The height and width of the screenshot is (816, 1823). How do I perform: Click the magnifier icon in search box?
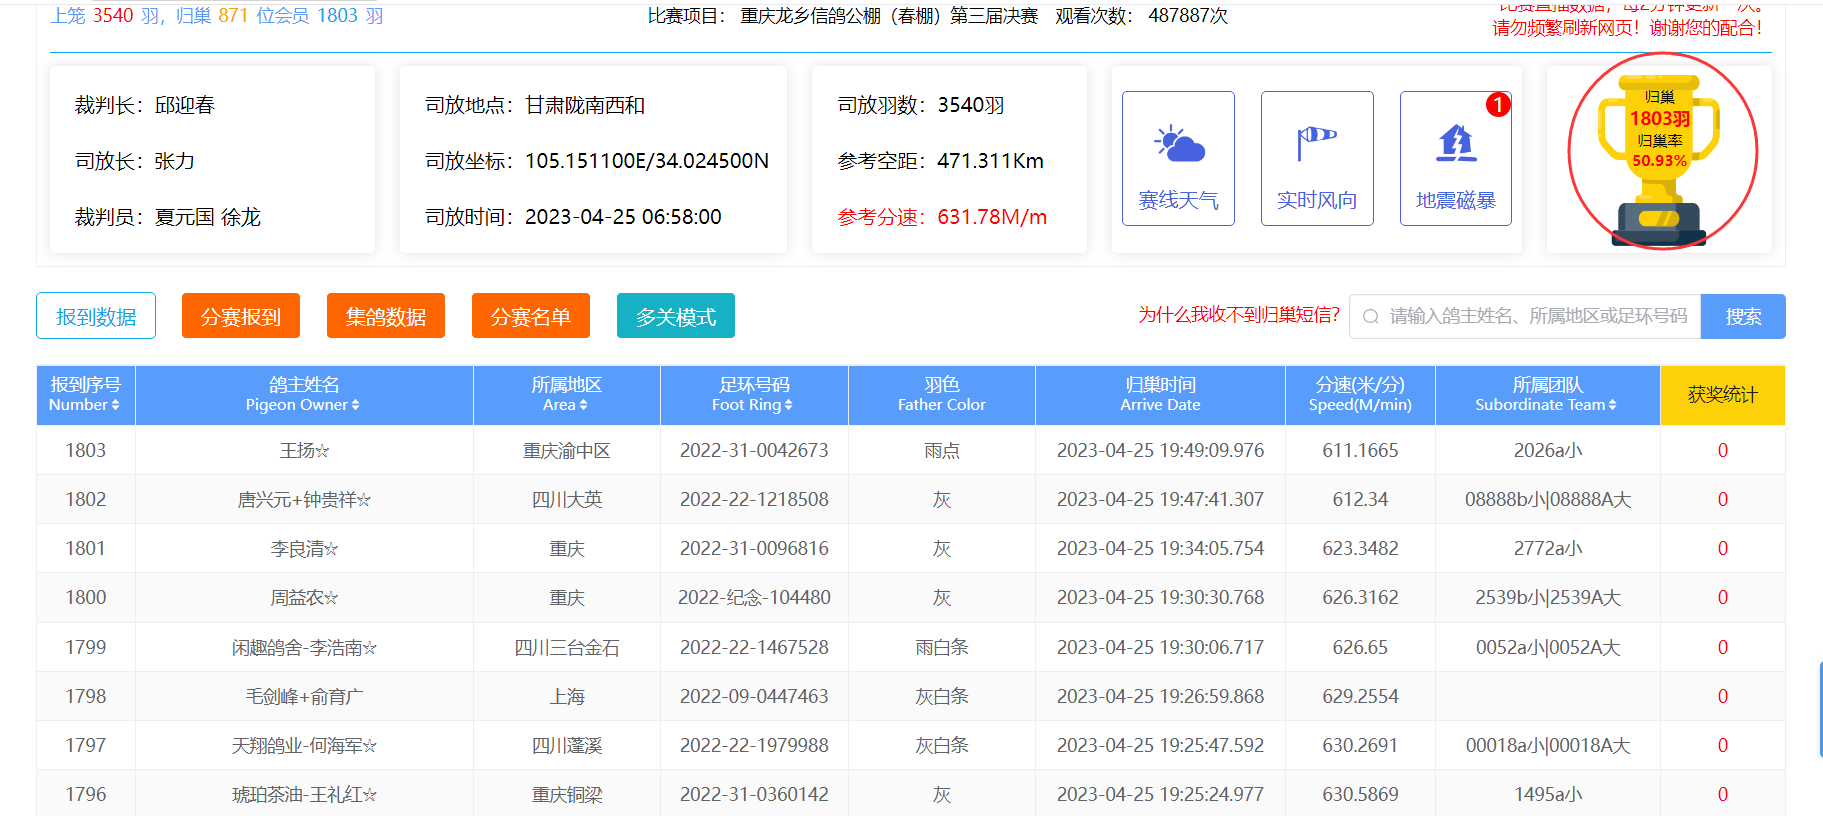[1371, 317]
